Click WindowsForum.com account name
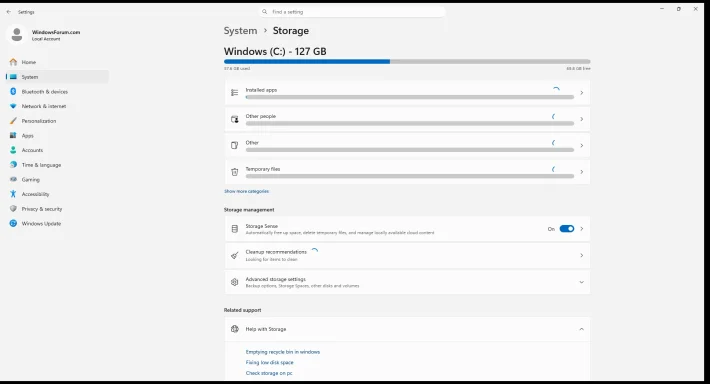The height and width of the screenshot is (384, 710). (x=56, y=32)
